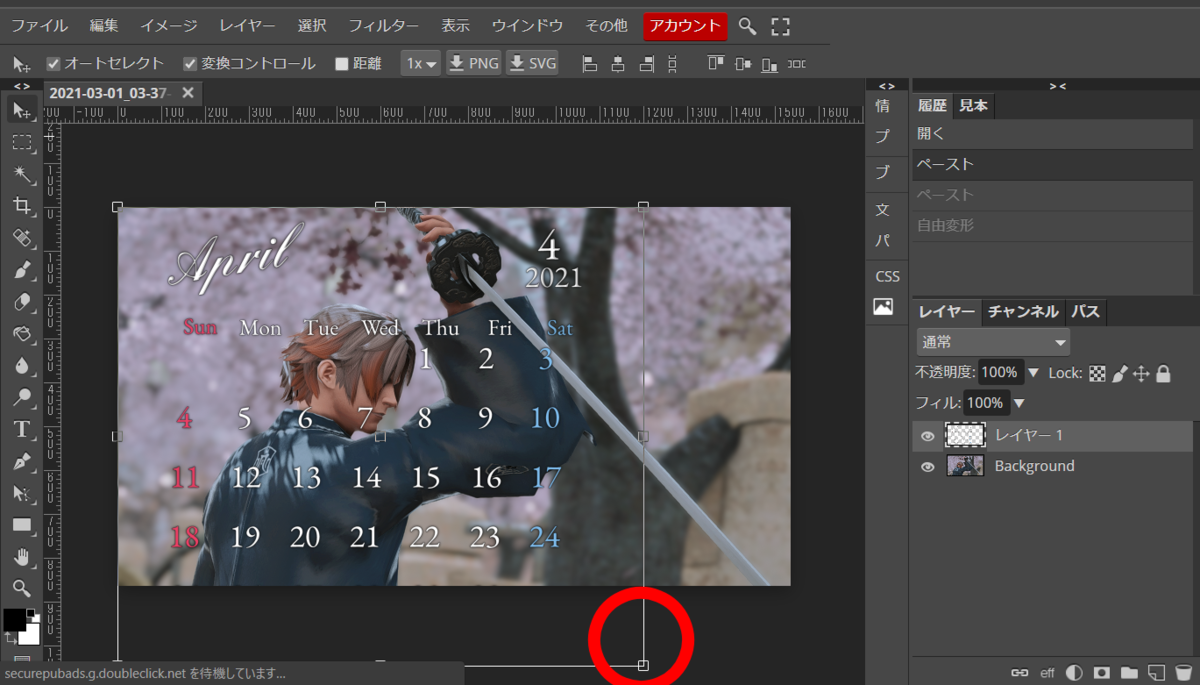Select the Type tool

coord(22,430)
